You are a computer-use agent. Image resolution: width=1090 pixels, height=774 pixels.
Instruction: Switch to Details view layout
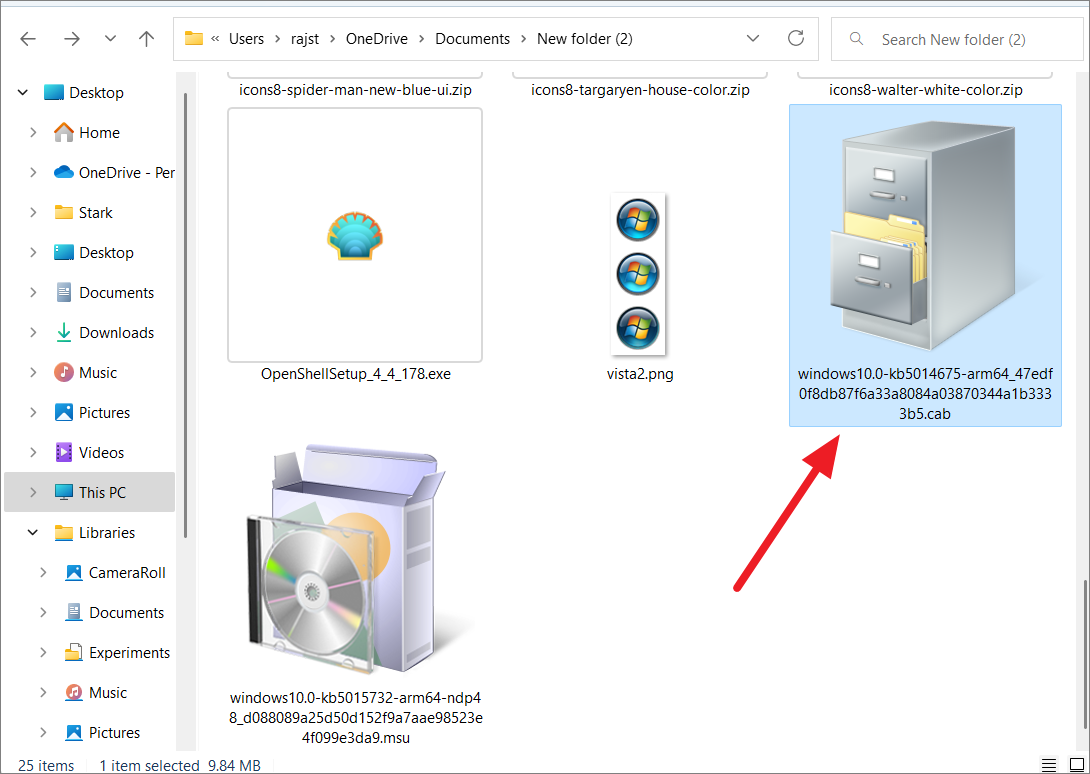tap(1049, 765)
